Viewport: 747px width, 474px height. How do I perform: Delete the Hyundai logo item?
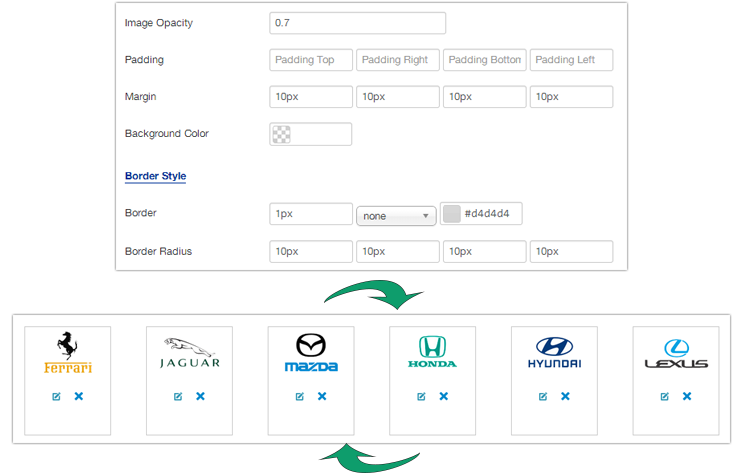pyautogui.click(x=565, y=396)
